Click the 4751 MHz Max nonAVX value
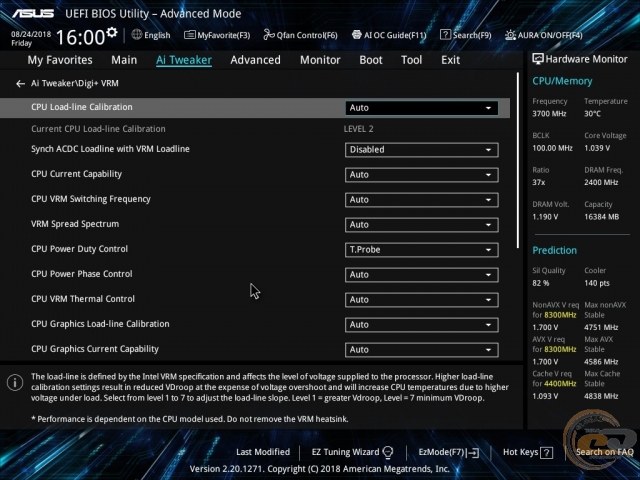This screenshot has width=640, height=480. point(601,327)
